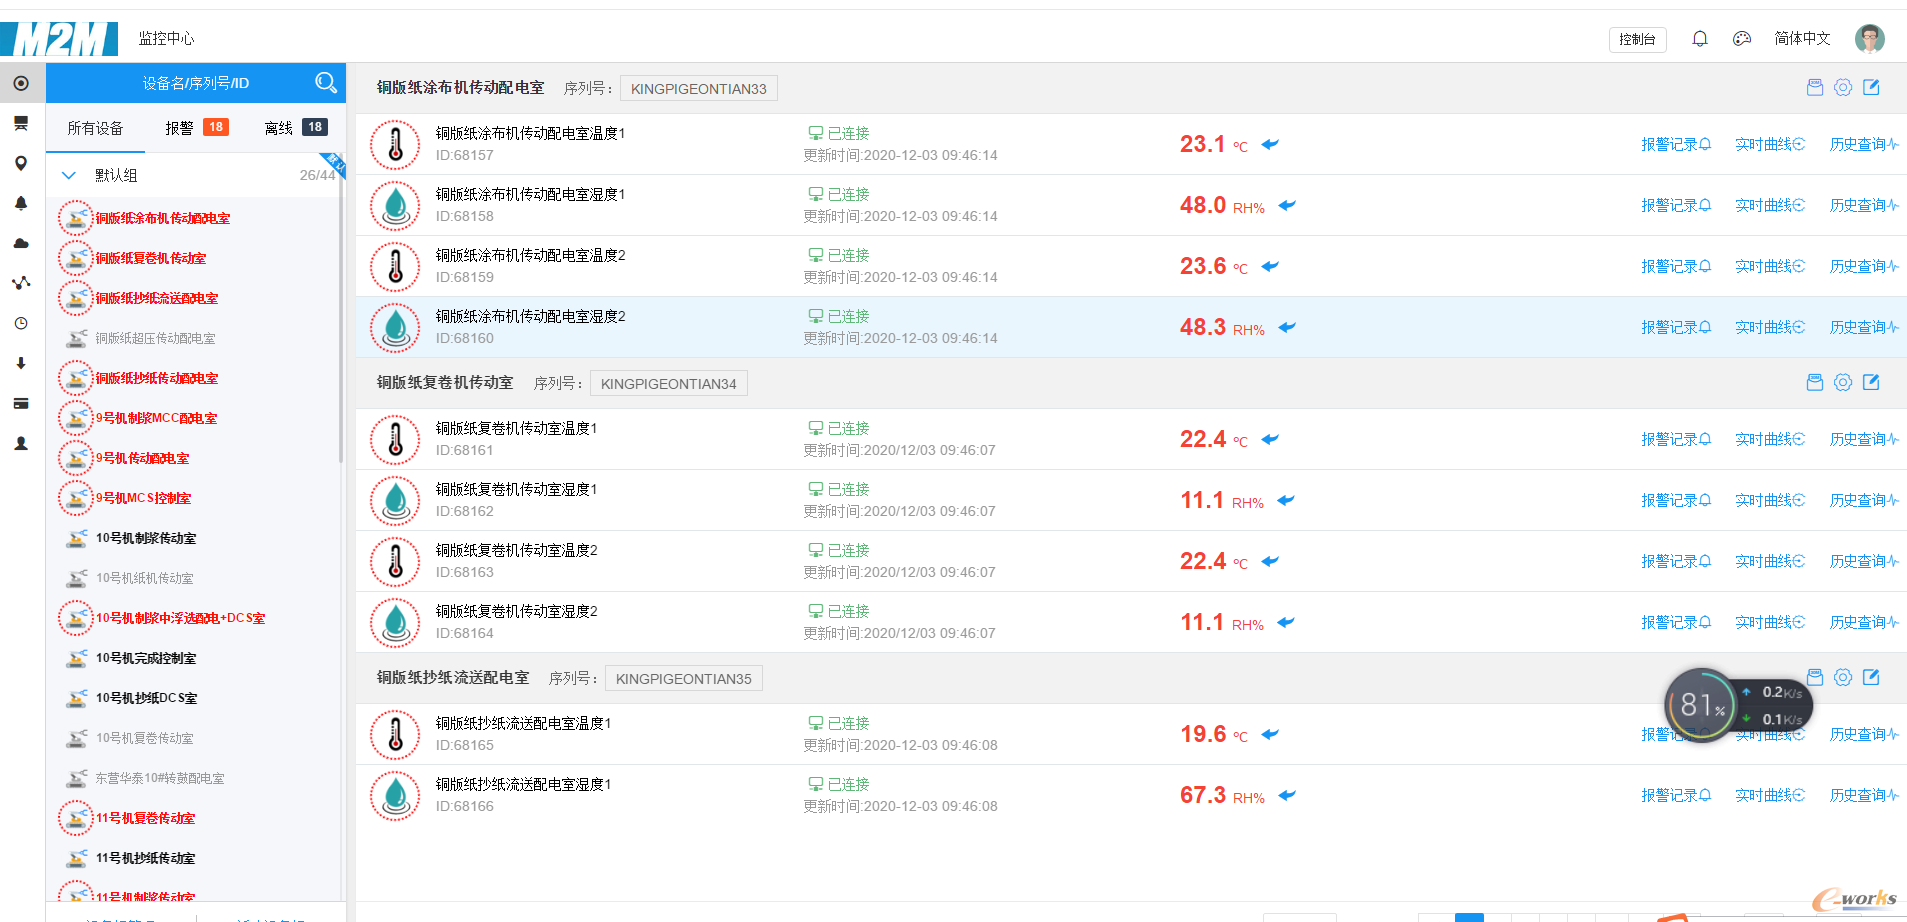Click SIM card icon for 铜版纸涂布机传动配电室 group
Viewport: 1907px width, 922px height.
tap(1815, 87)
